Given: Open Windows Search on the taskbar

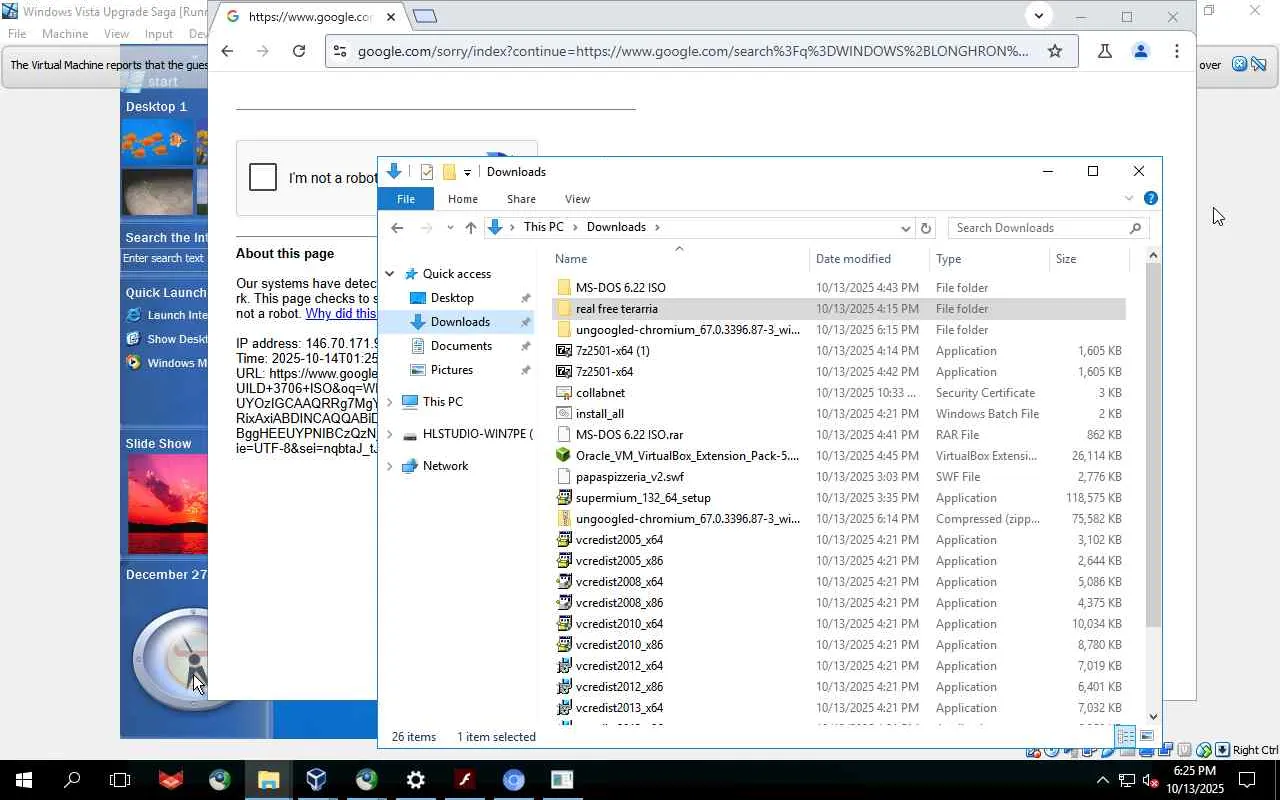Looking at the screenshot, I should pyautogui.click(x=72, y=780).
